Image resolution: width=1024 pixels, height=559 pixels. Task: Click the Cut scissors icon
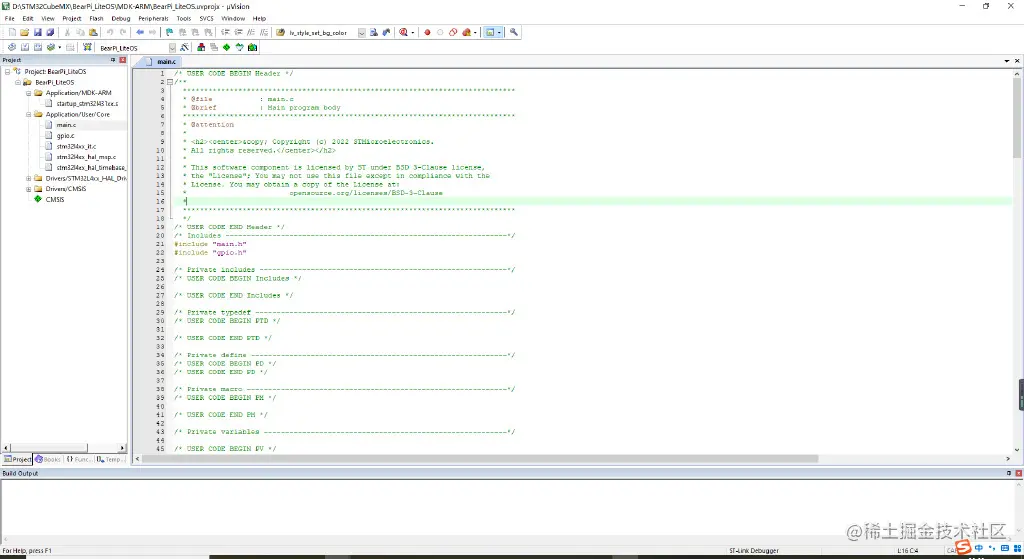tap(67, 32)
